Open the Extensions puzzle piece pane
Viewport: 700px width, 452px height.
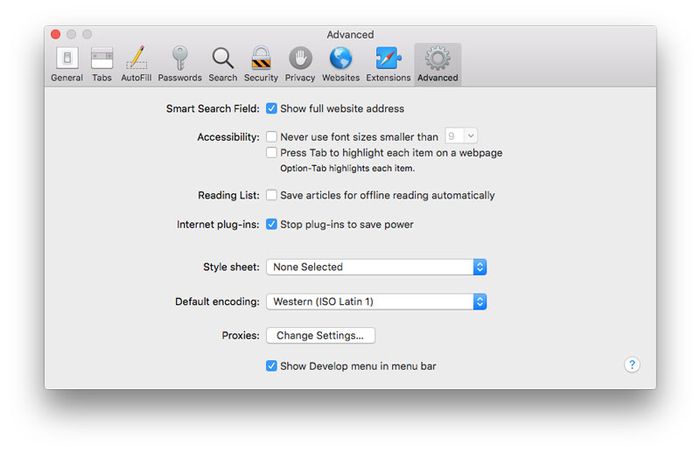coord(388,64)
